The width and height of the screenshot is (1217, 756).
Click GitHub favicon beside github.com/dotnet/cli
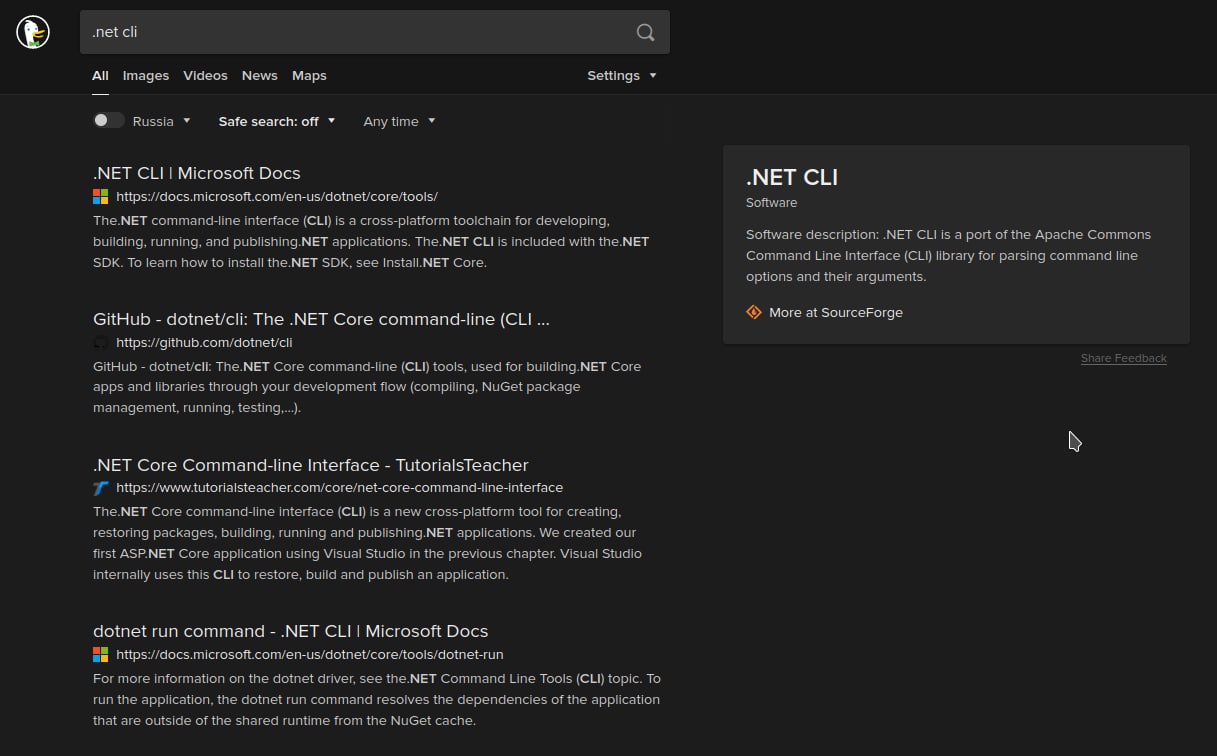100,342
